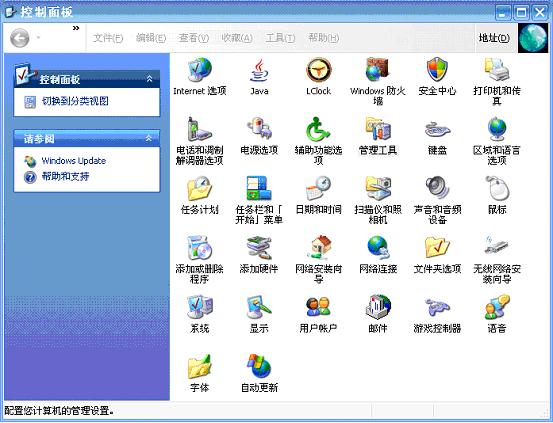
Task: Open 无线网络安装向导 icon
Action: pyautogui.click(x=497, y=246)
